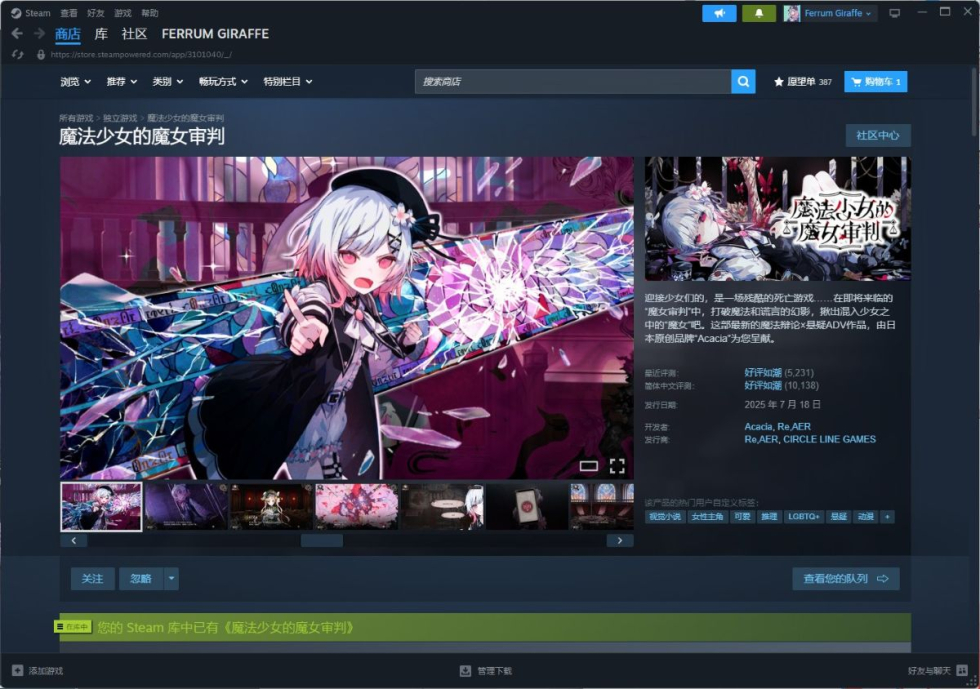The height and width of the screenshot is (689, 980).
Task: Open the green notifications bell
Action: pos(757,12)
